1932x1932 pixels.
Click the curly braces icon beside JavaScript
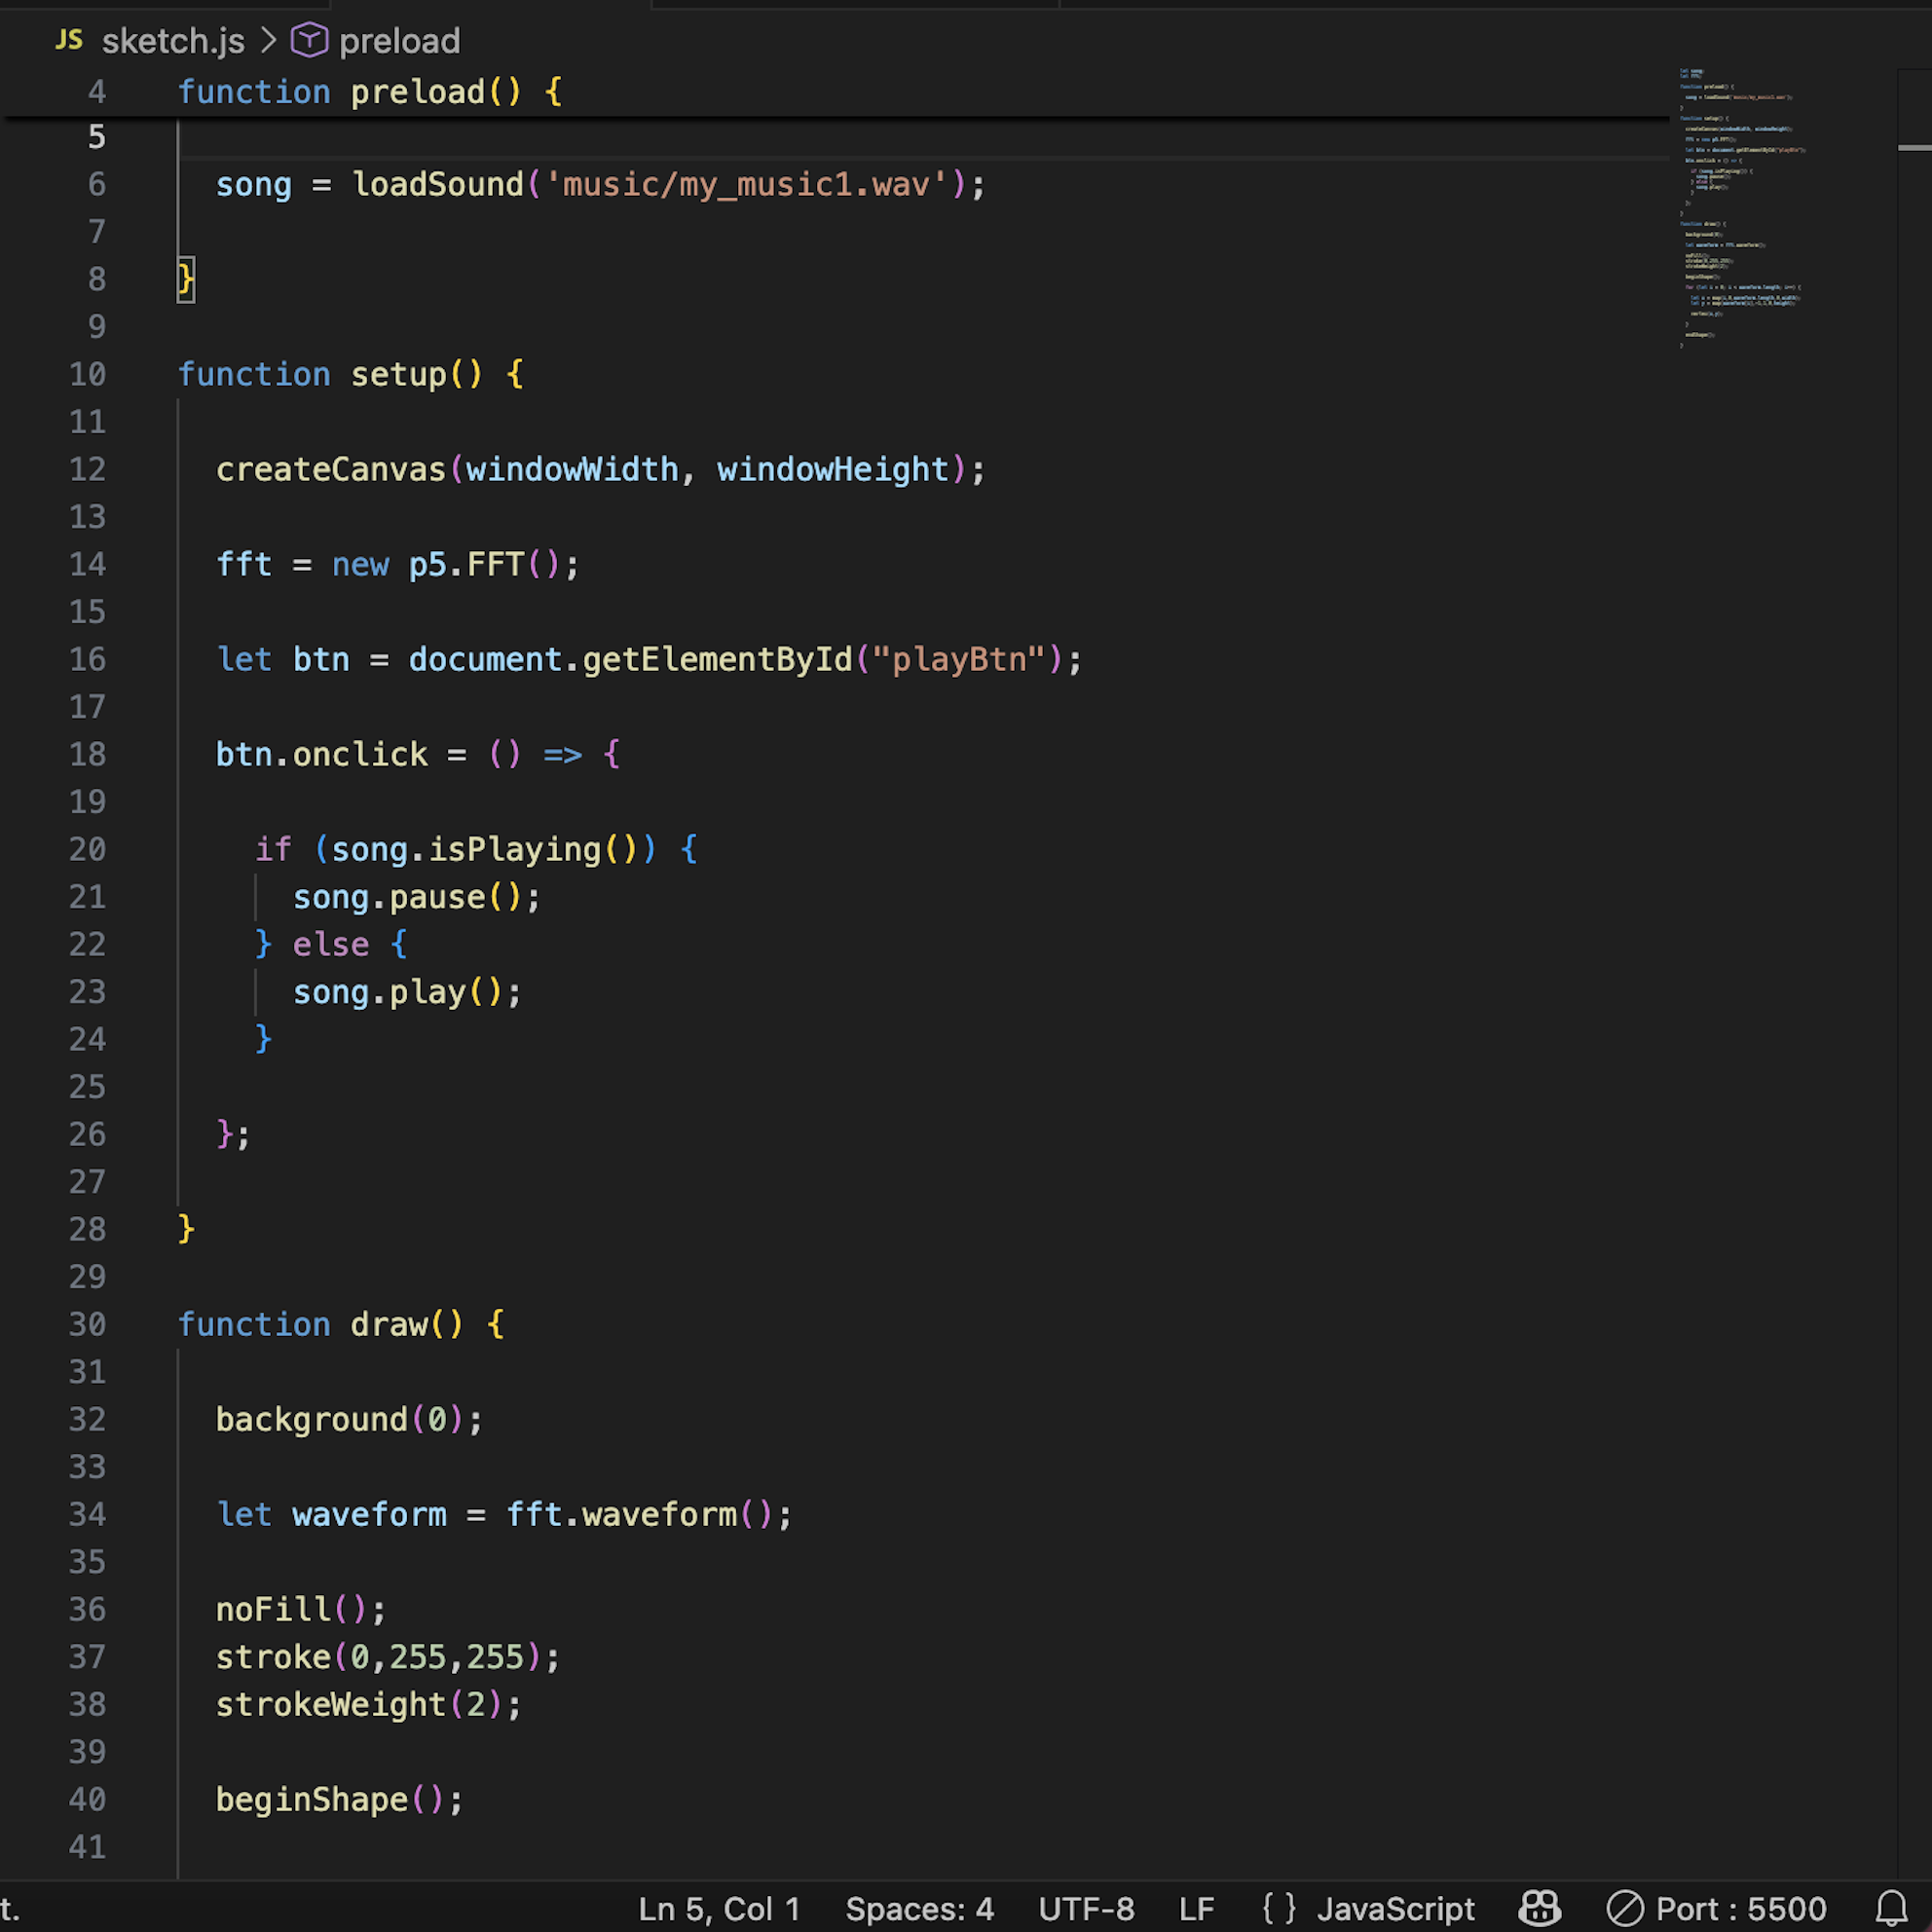pos(1279,1908)
